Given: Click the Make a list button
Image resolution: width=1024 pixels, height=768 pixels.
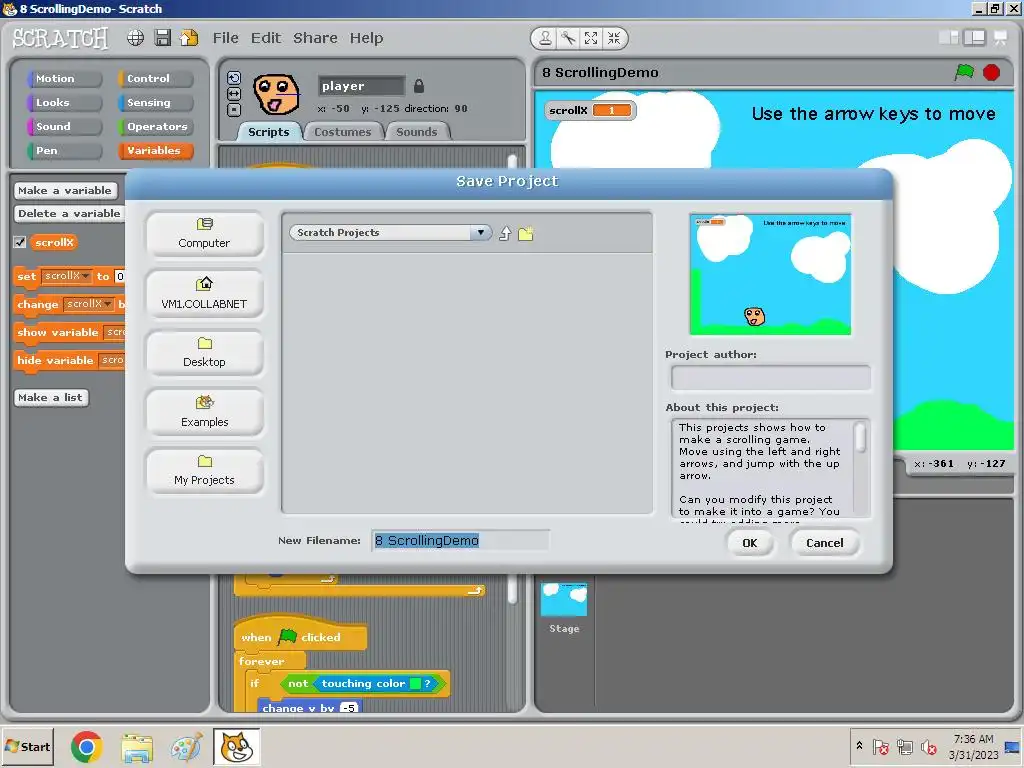Looking at the screenshot, I should click(x=51, y=398).
